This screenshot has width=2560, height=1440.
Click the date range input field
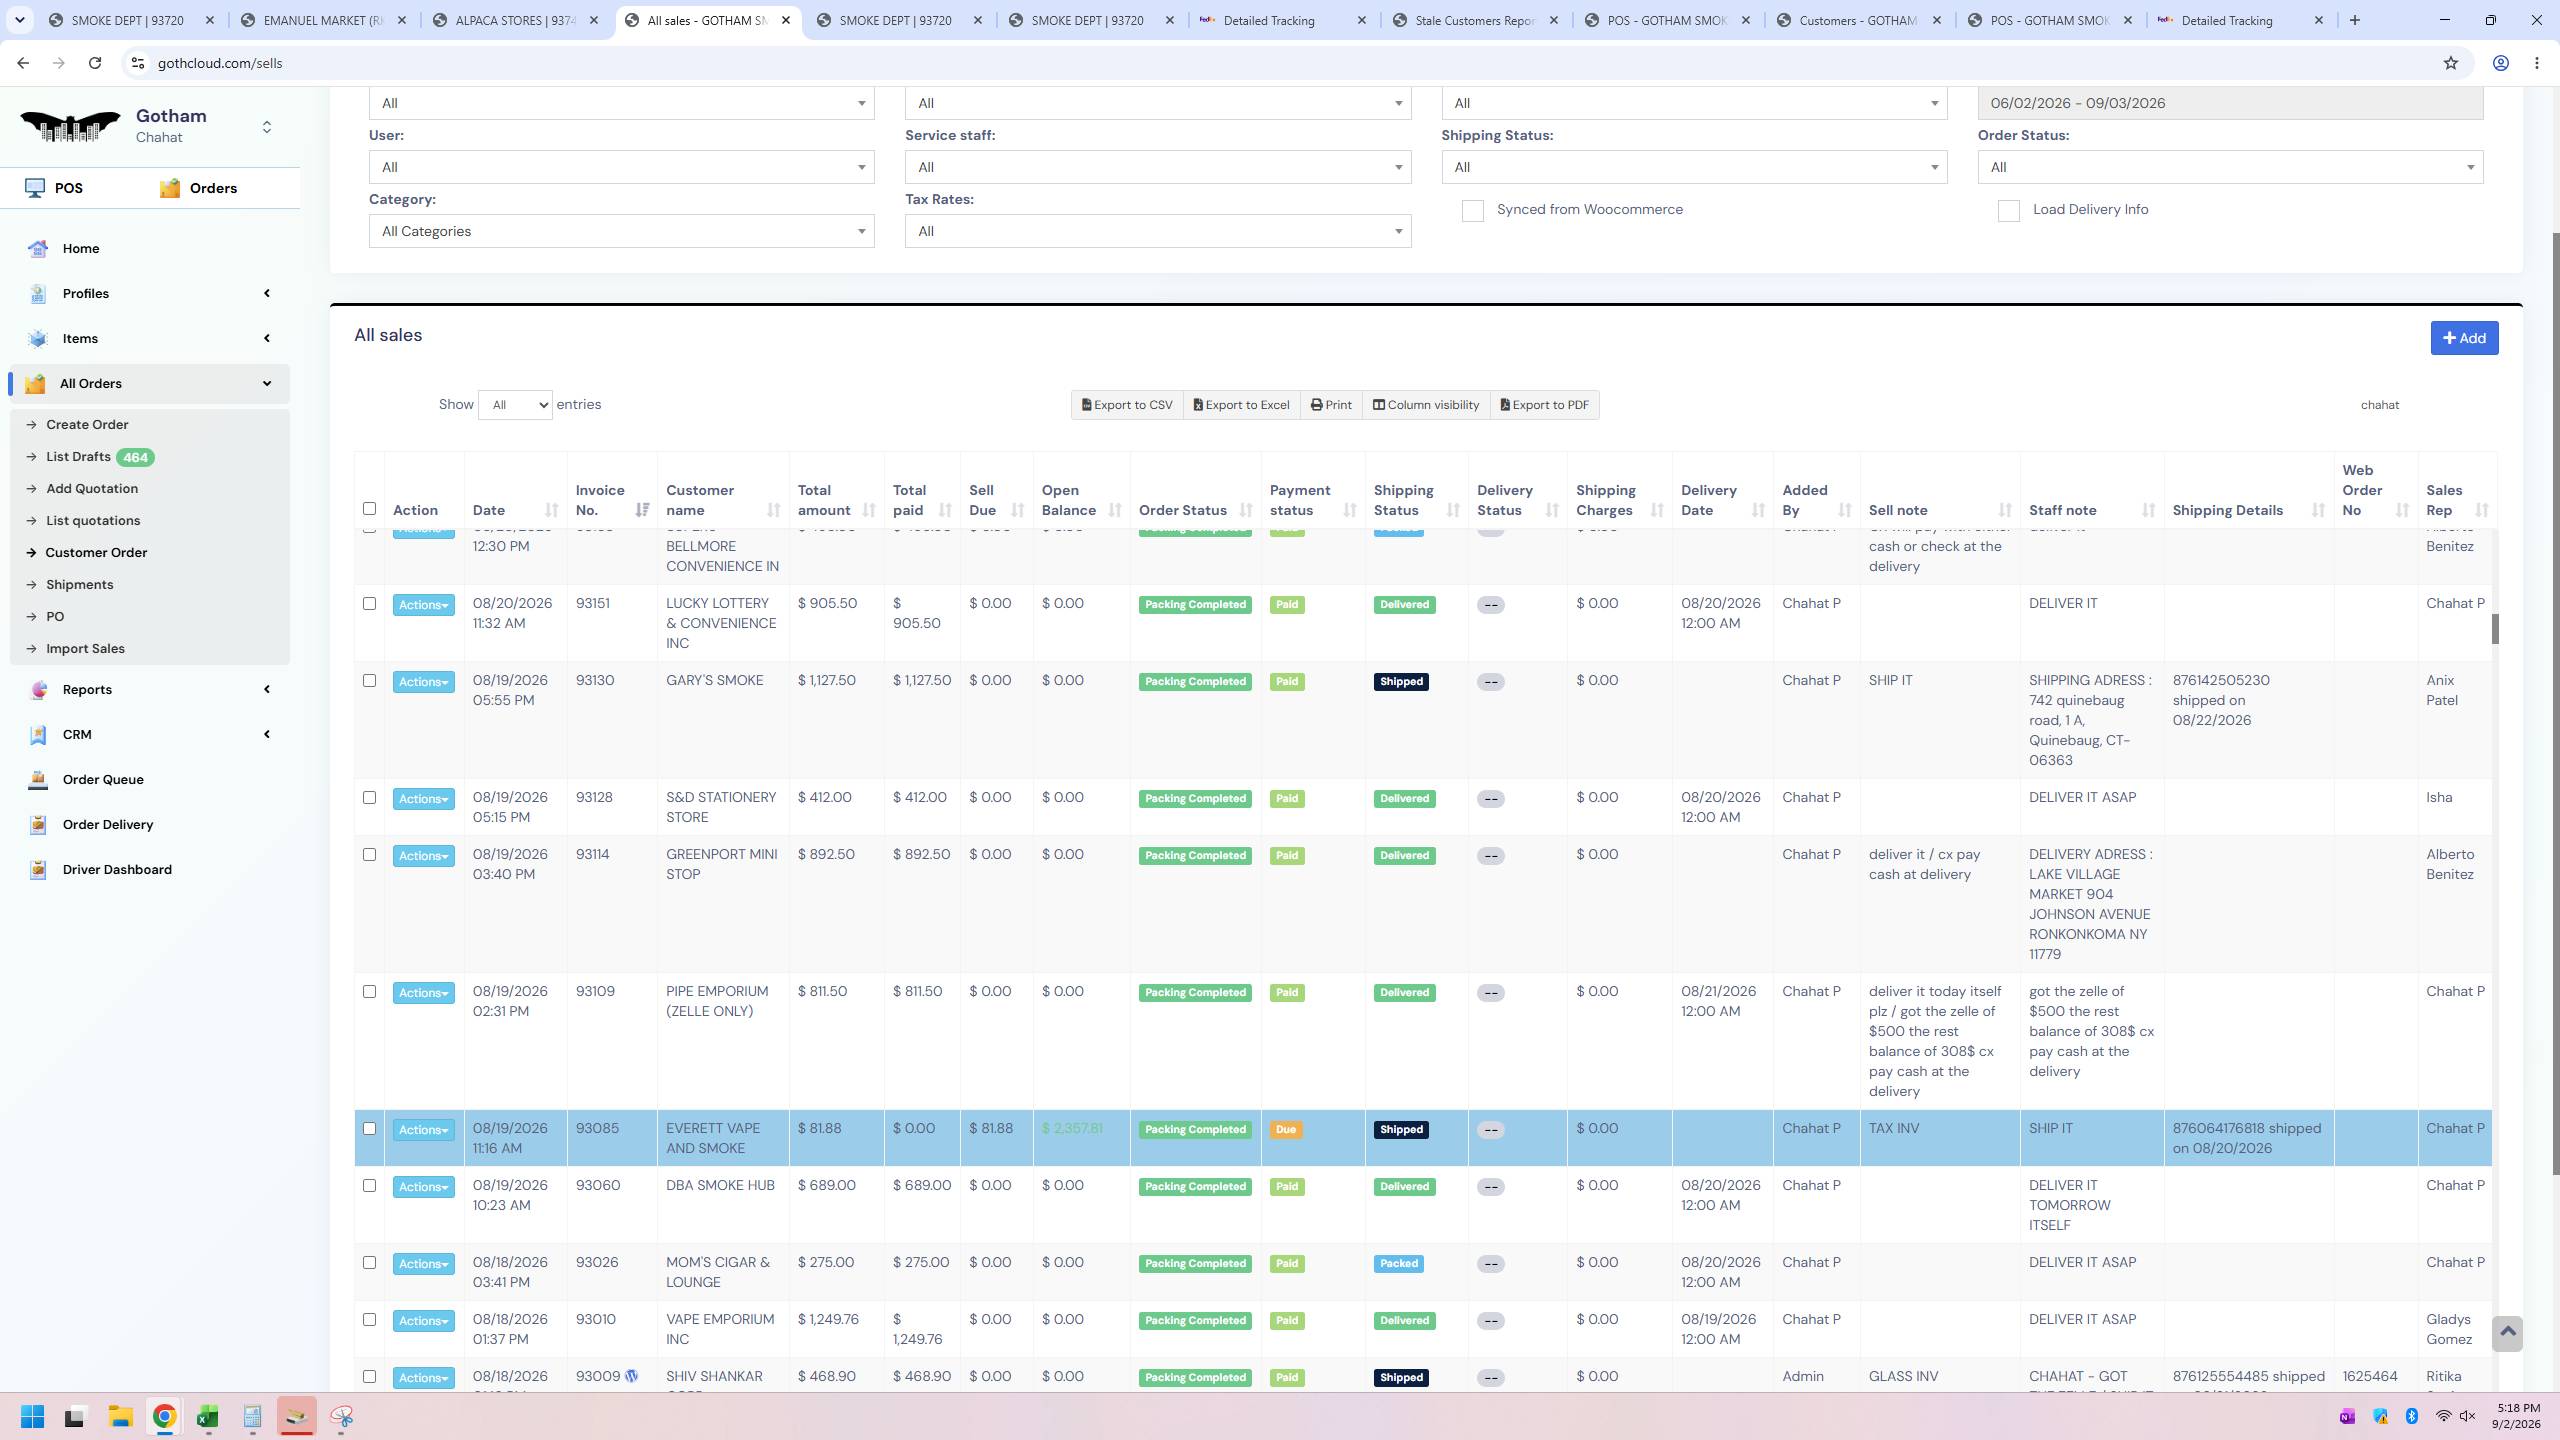(2230, 103)
